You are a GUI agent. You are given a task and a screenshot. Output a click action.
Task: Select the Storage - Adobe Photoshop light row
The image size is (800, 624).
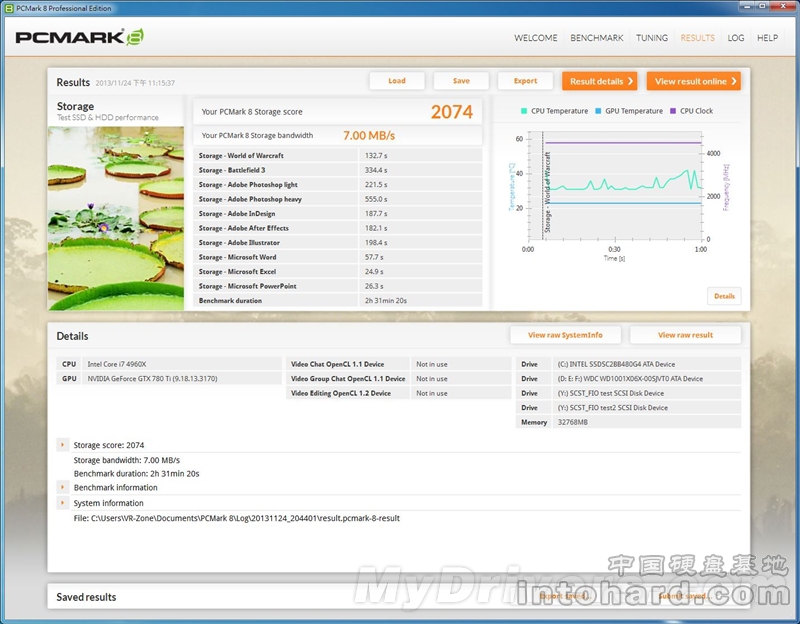tap(338, 184)
